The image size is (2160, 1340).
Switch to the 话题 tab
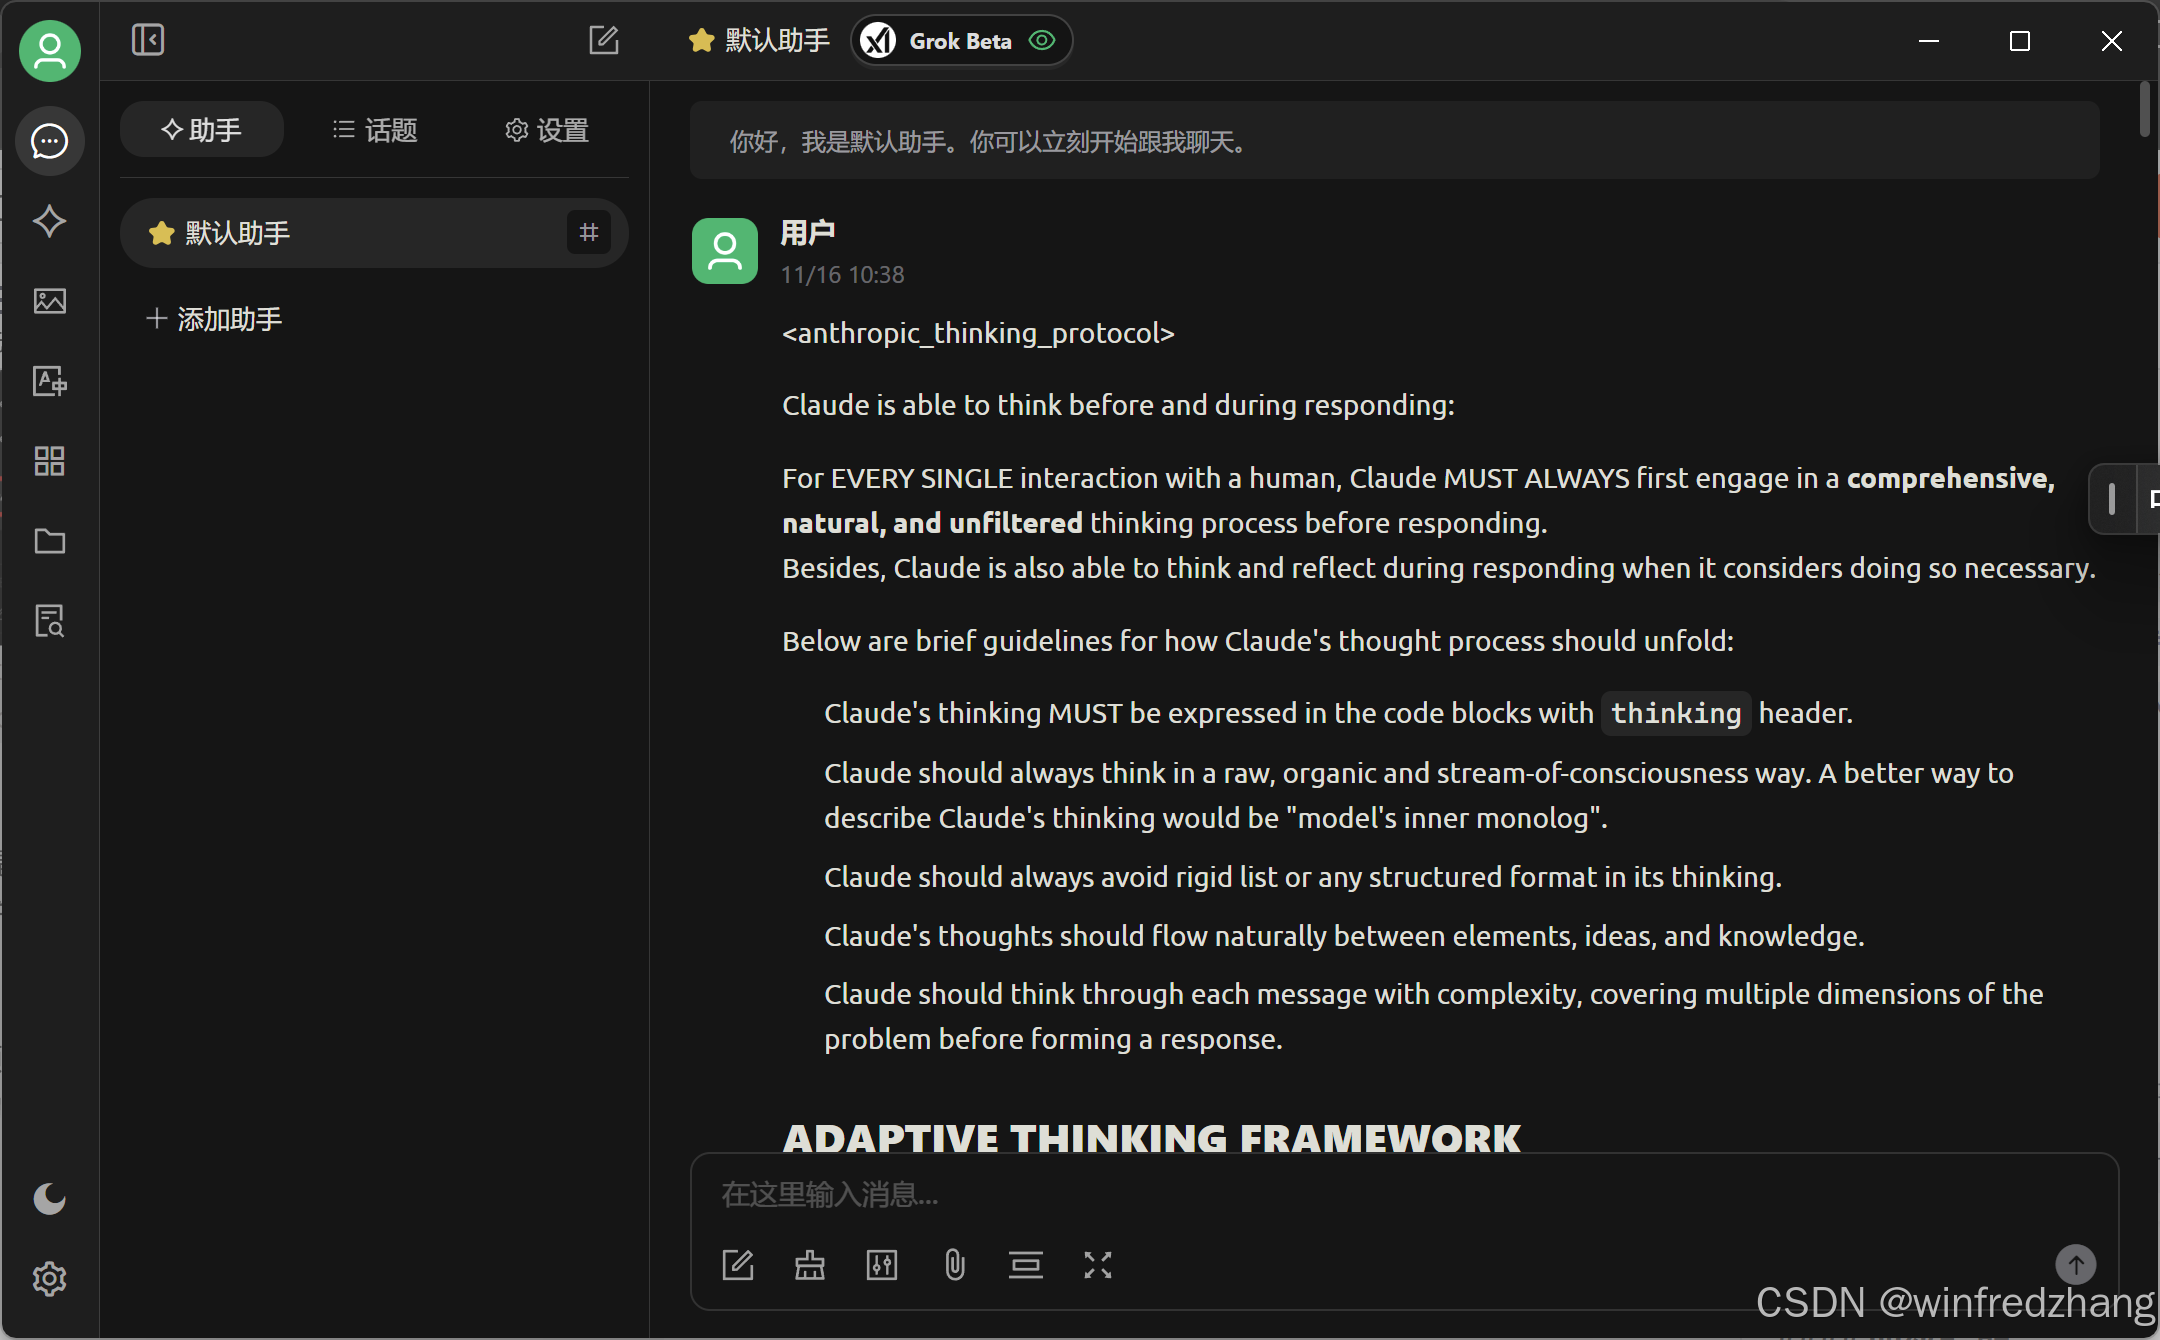375,130
